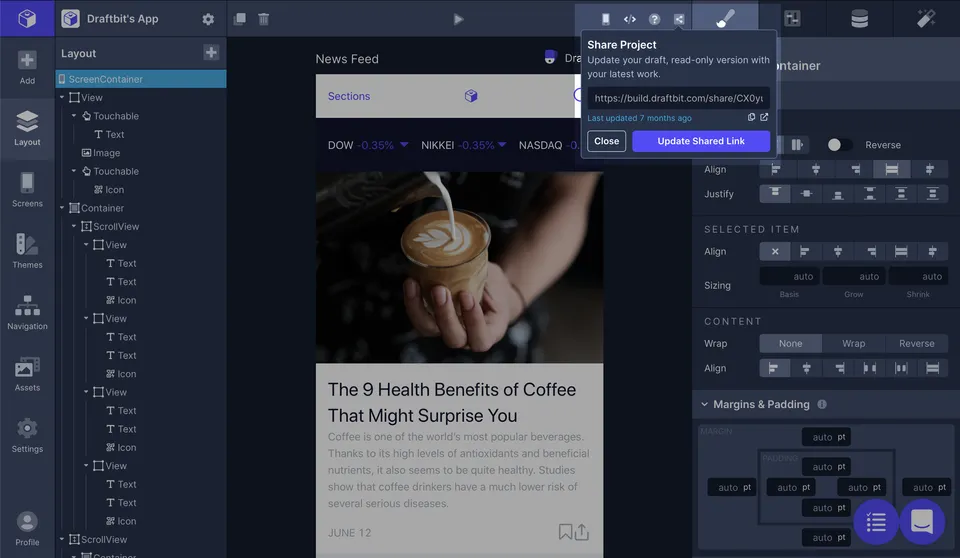This screenshot has width=960, height=558.
Task: Switch to the magic wand tab
Action: click(x=926, y=18)
